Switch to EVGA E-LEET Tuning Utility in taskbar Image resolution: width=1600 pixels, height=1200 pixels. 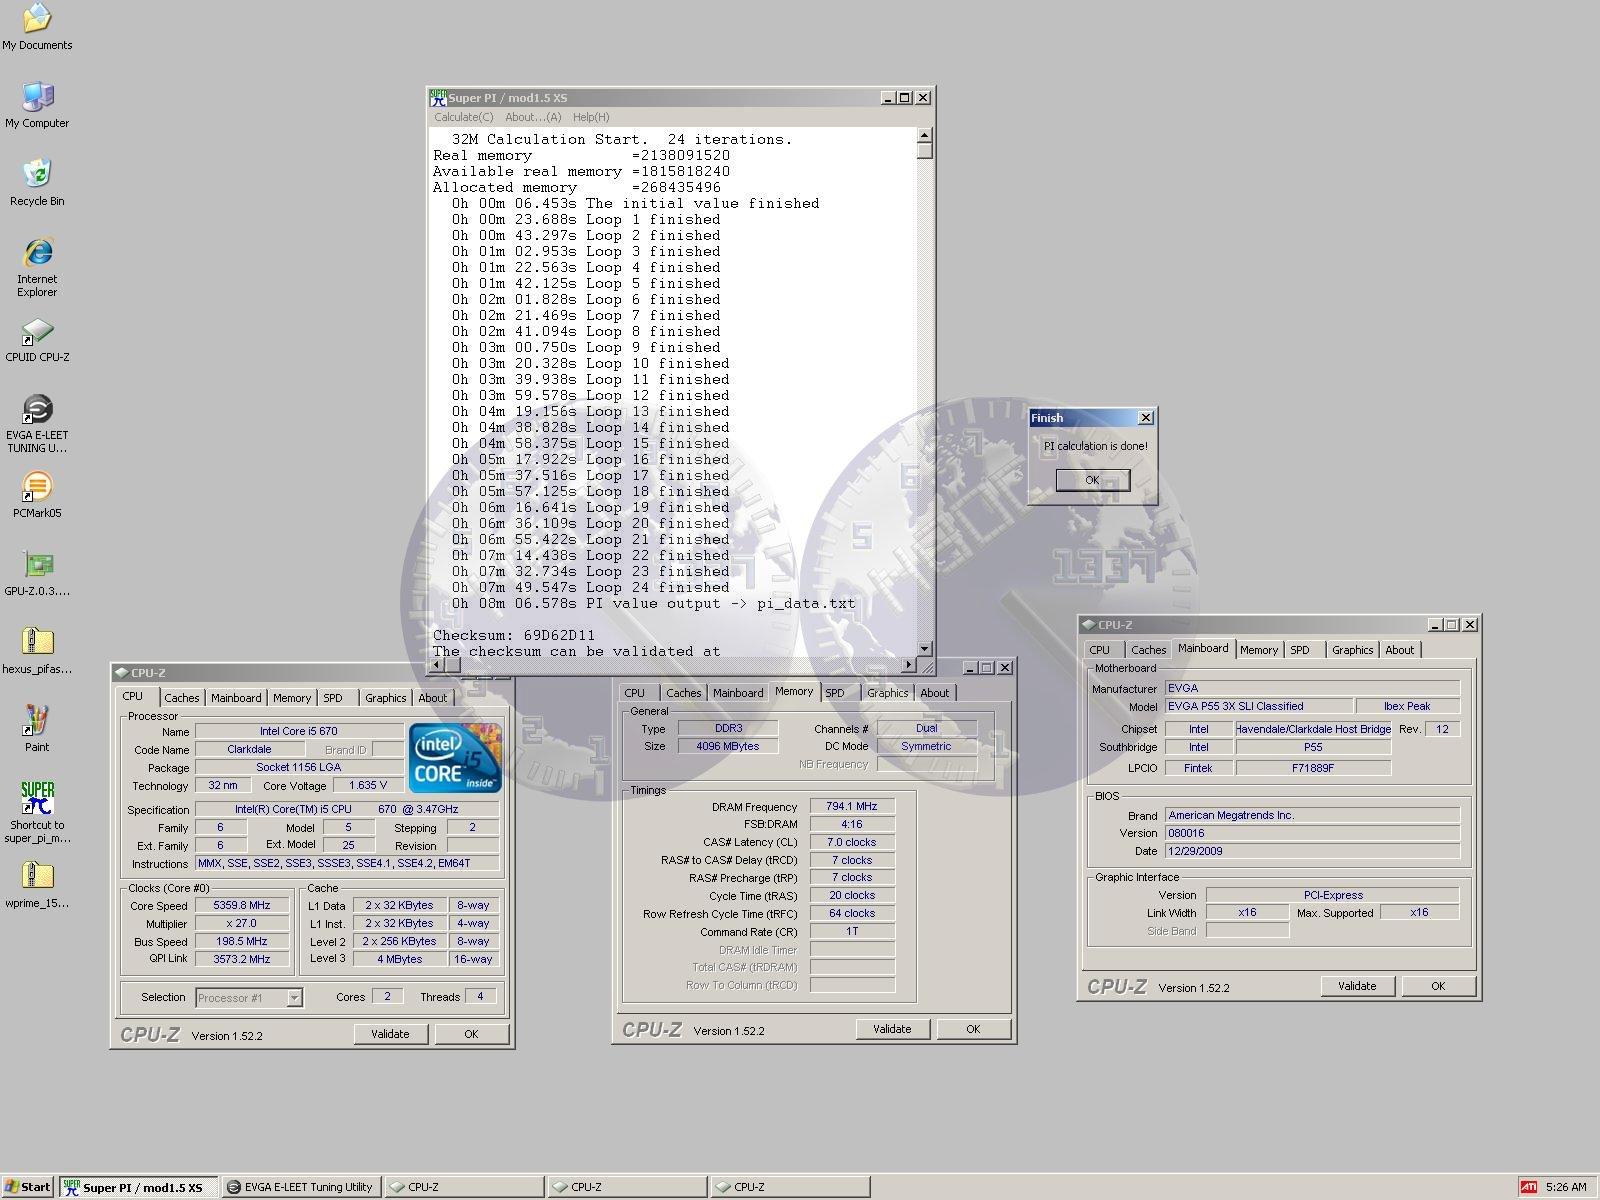pyautogui.click(x=301, y=1187)
